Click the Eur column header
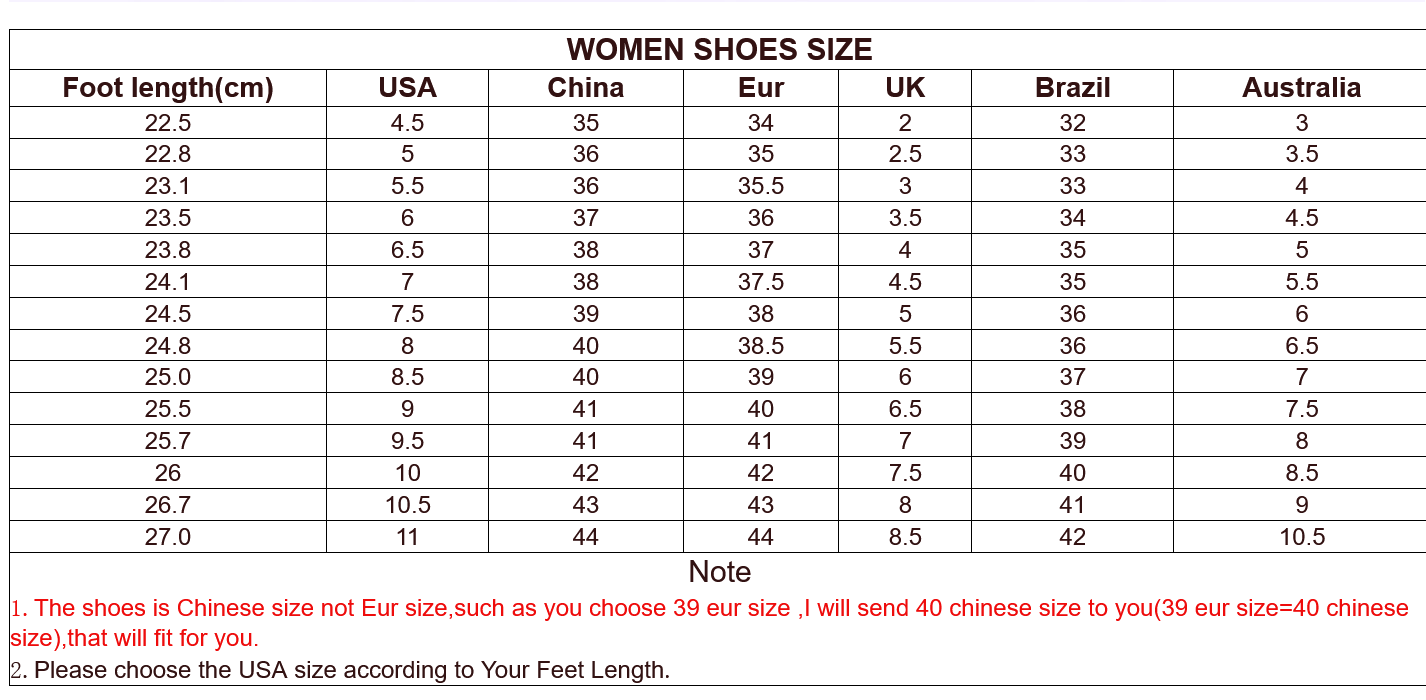Image resolution: width=1426 pixels, height=700 pixels. (761, 88)
